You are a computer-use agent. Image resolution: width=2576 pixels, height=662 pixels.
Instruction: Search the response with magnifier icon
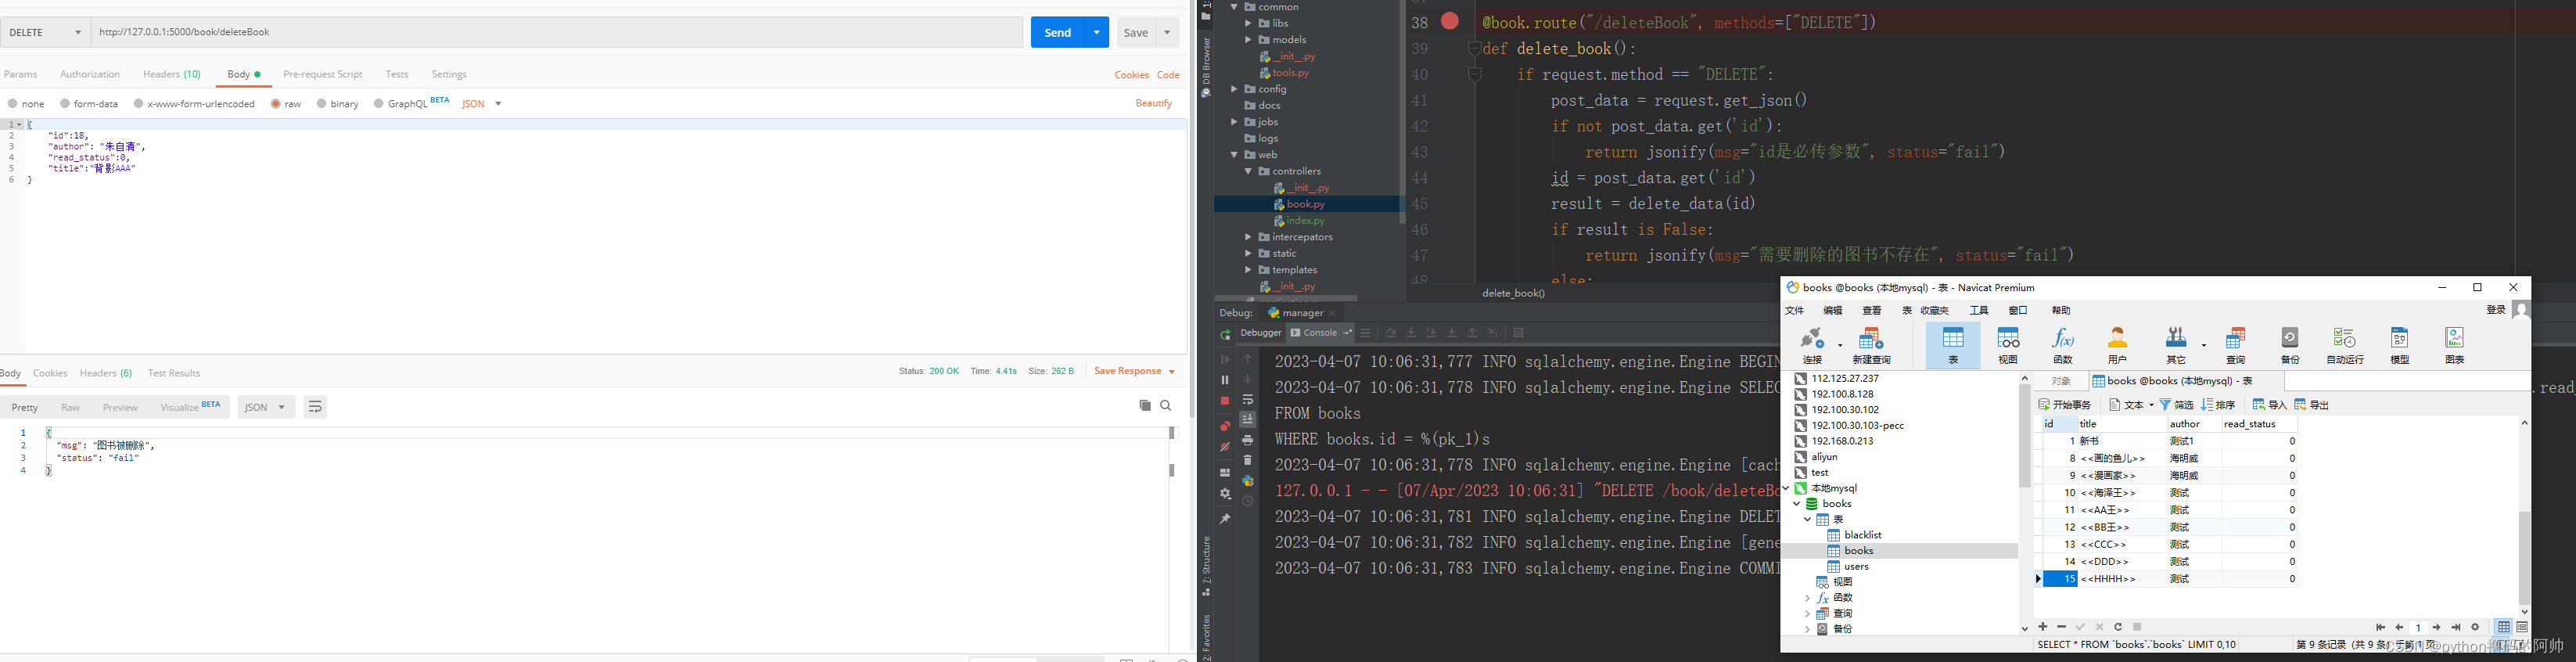[x=1166, y=405]
